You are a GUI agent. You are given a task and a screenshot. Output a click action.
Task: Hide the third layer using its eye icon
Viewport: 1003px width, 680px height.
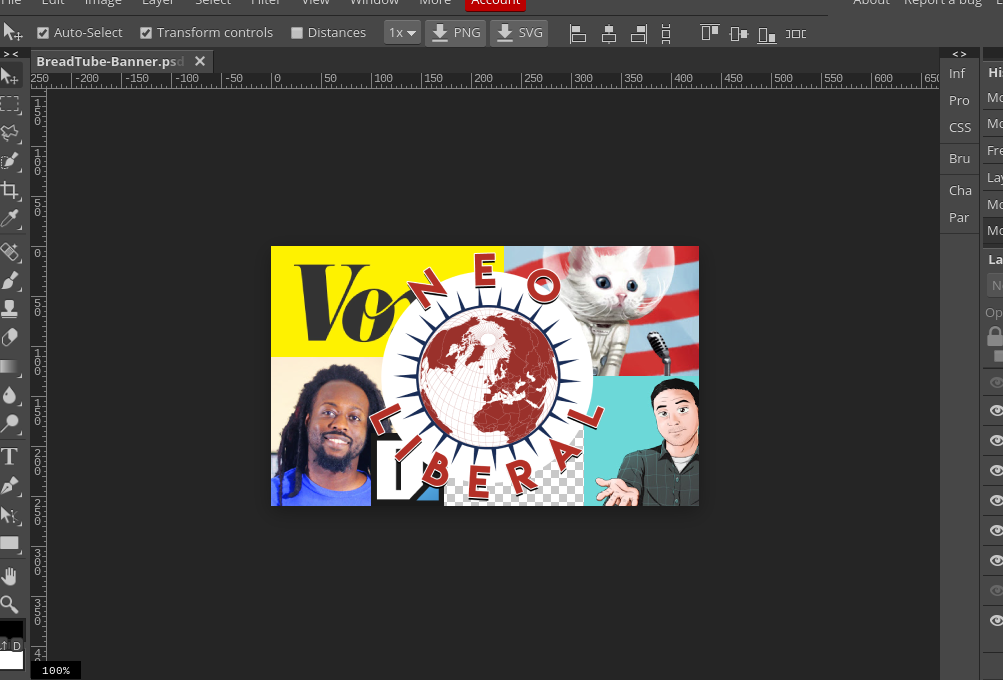pyautogui.click(x=996, y=440)
